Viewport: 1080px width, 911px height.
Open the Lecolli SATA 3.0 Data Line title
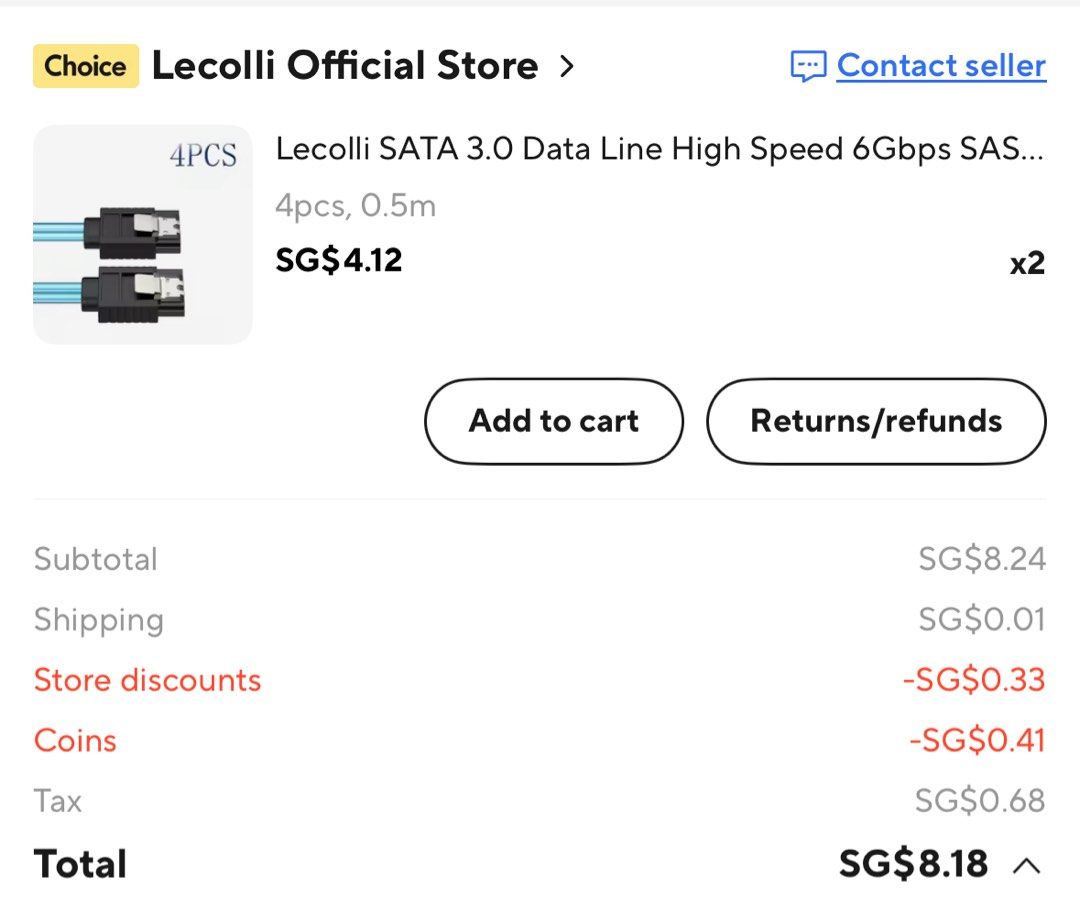[x=659, y=149]
